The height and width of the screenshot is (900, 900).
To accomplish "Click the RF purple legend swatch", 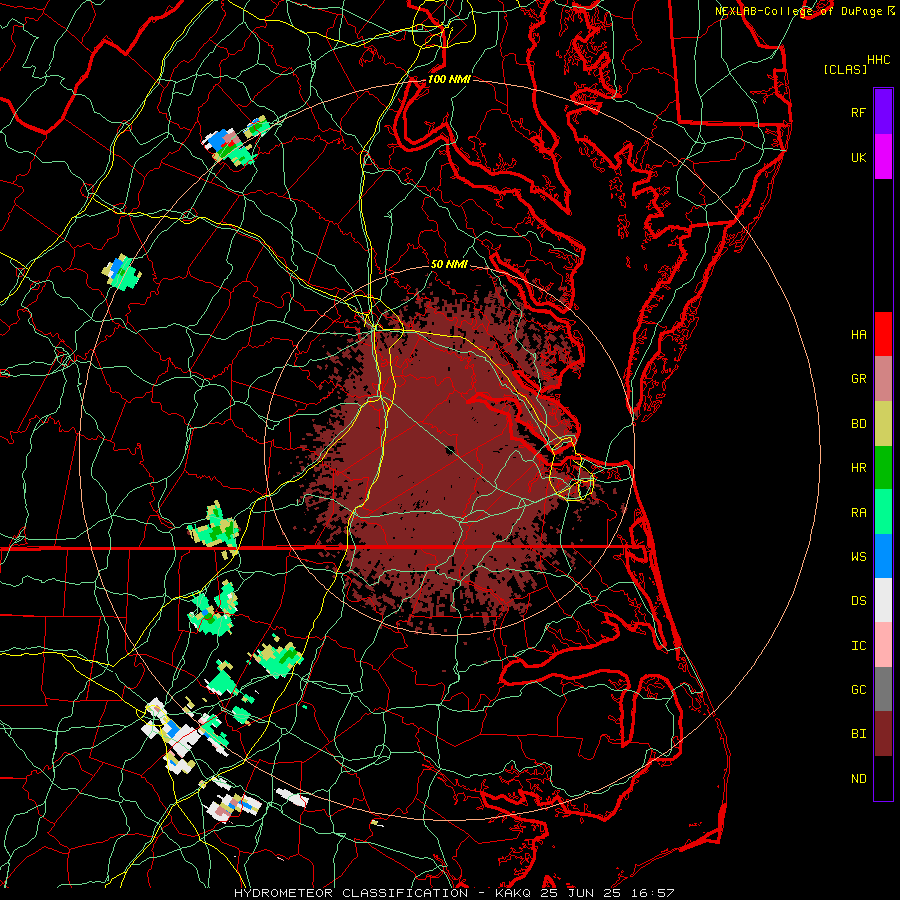I will [883, 112].
